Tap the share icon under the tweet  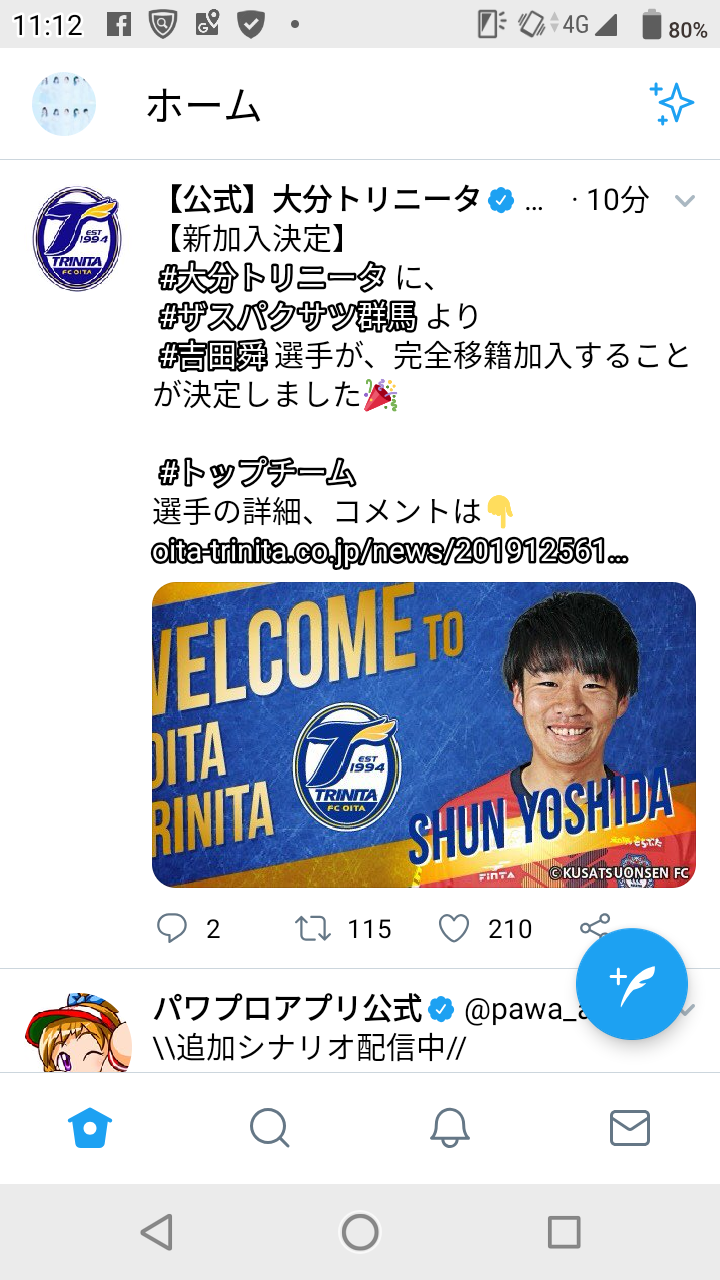click(596, 927)
